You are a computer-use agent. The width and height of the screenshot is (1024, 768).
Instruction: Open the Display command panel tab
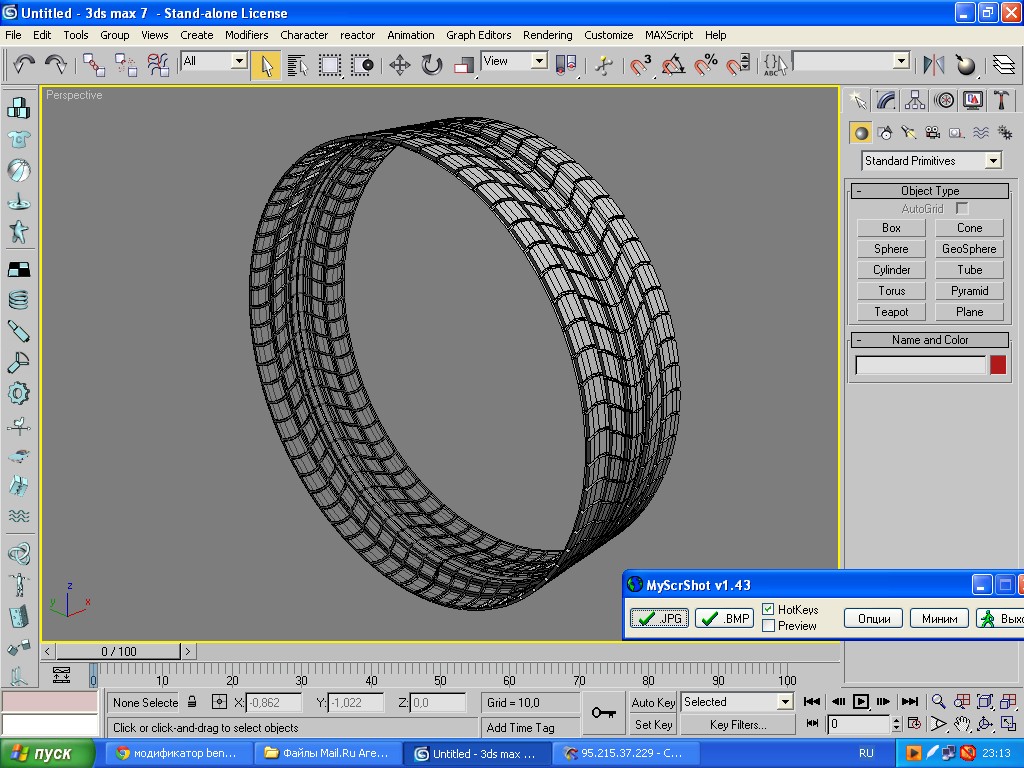973,100
